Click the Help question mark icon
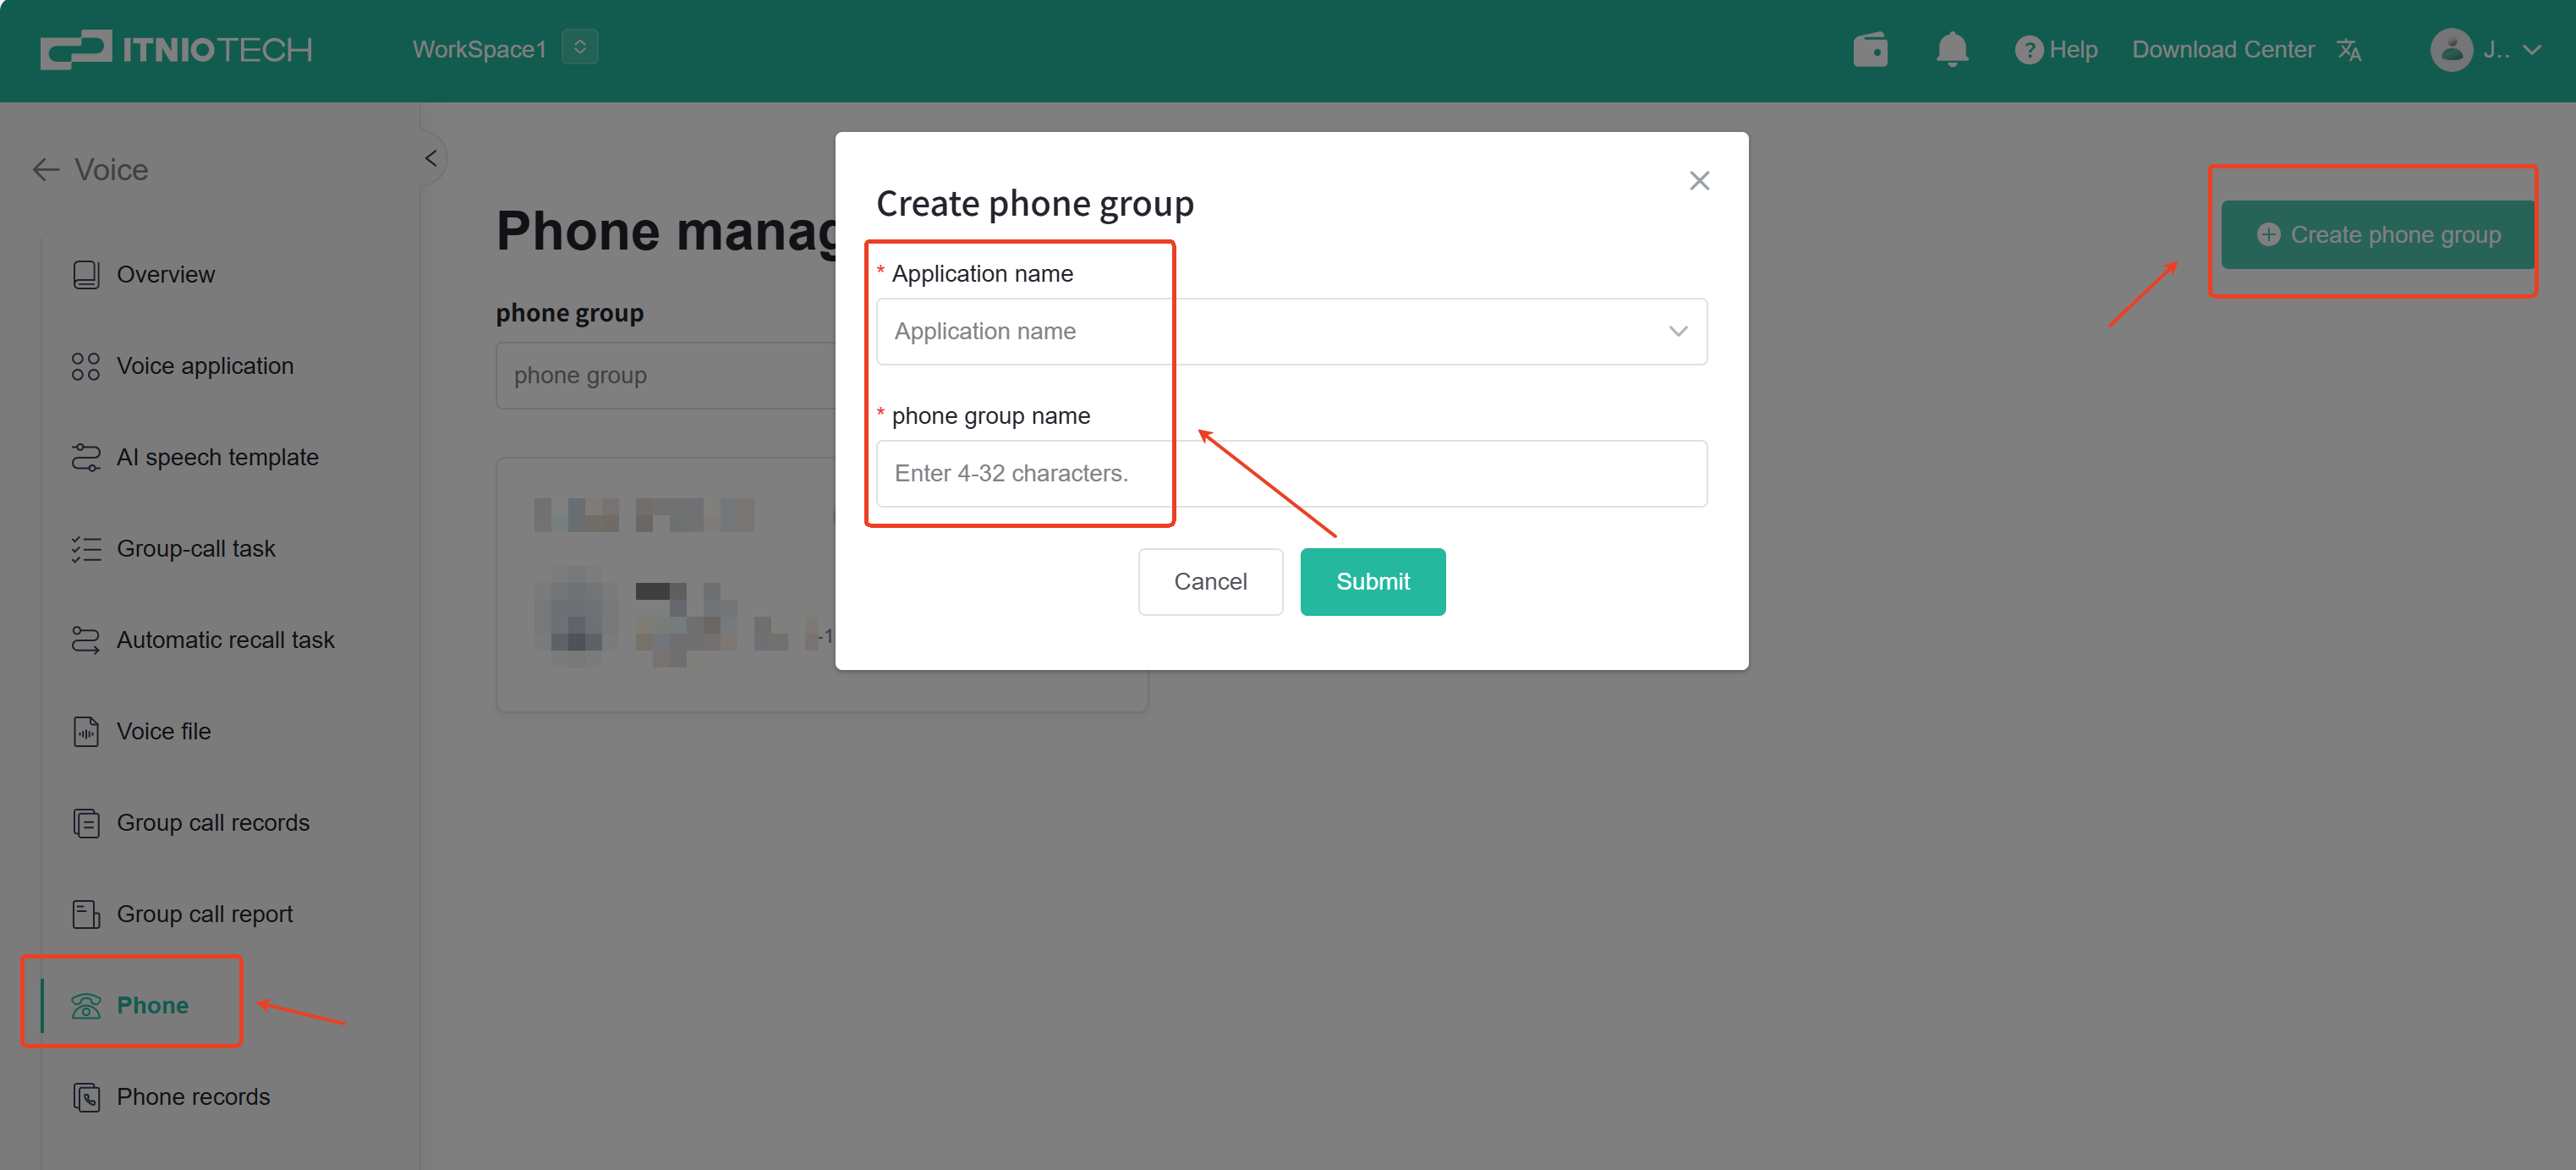The height and width of the screenshot is (1170, 2576). click(2027, 50)
